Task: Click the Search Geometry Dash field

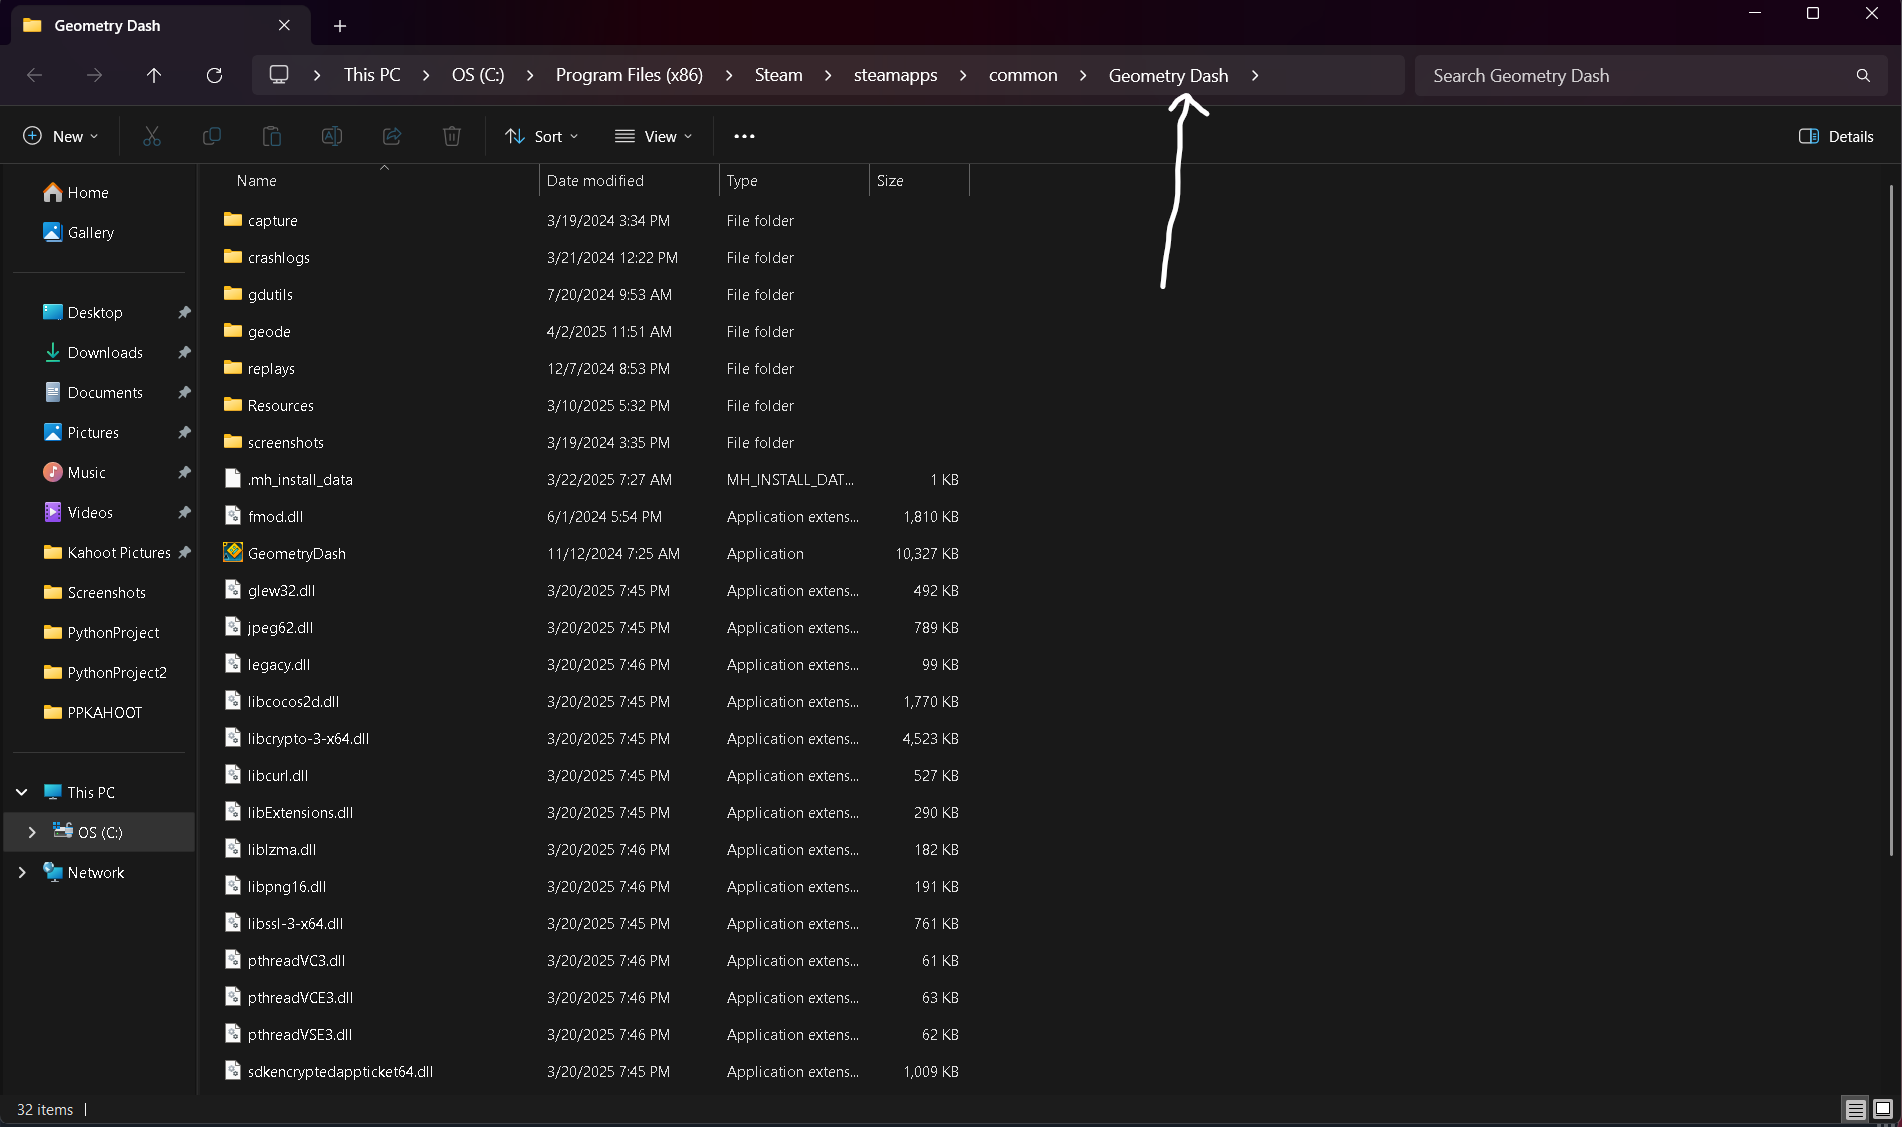Action: tap(1651, 76)
